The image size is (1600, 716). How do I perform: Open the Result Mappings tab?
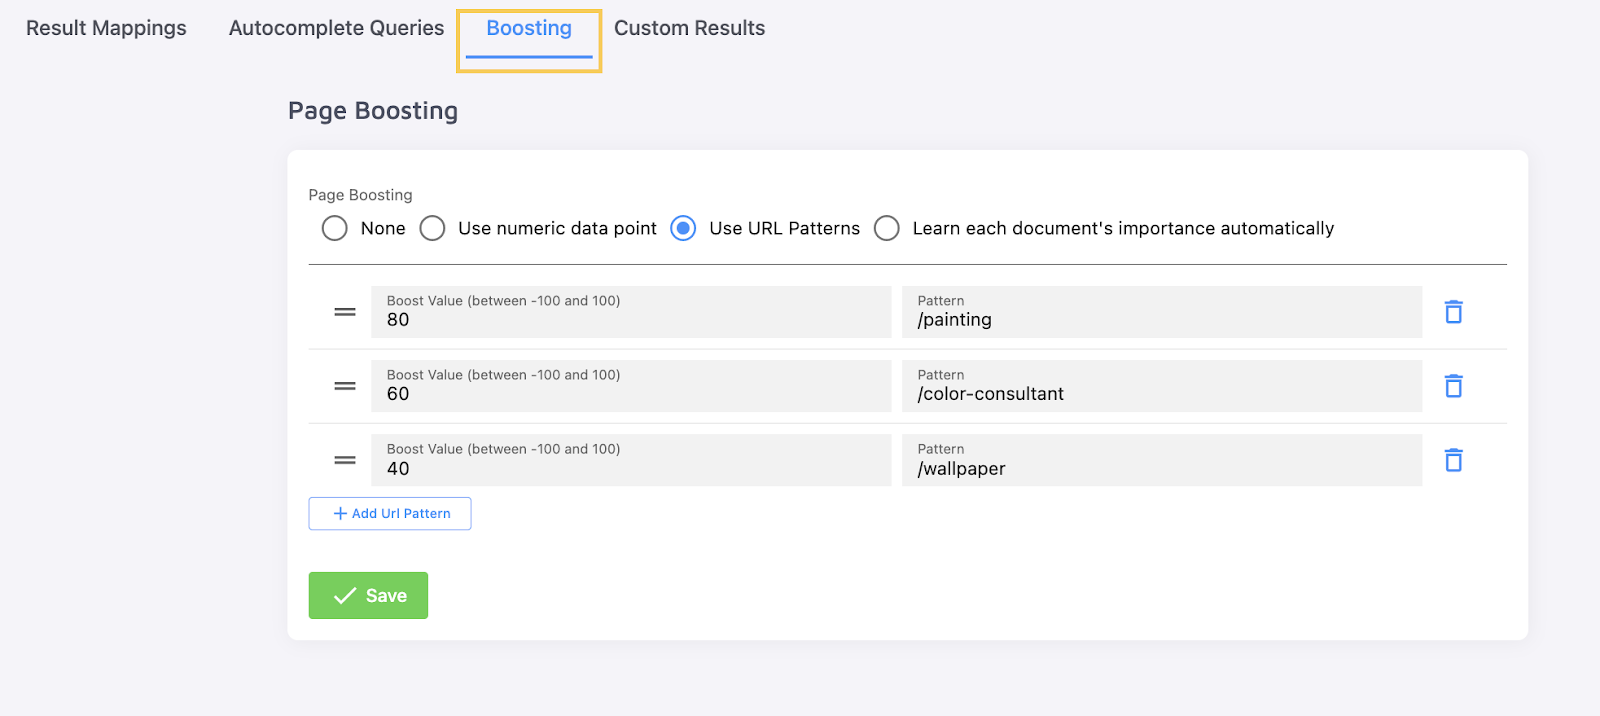click(x=106, y=28)
